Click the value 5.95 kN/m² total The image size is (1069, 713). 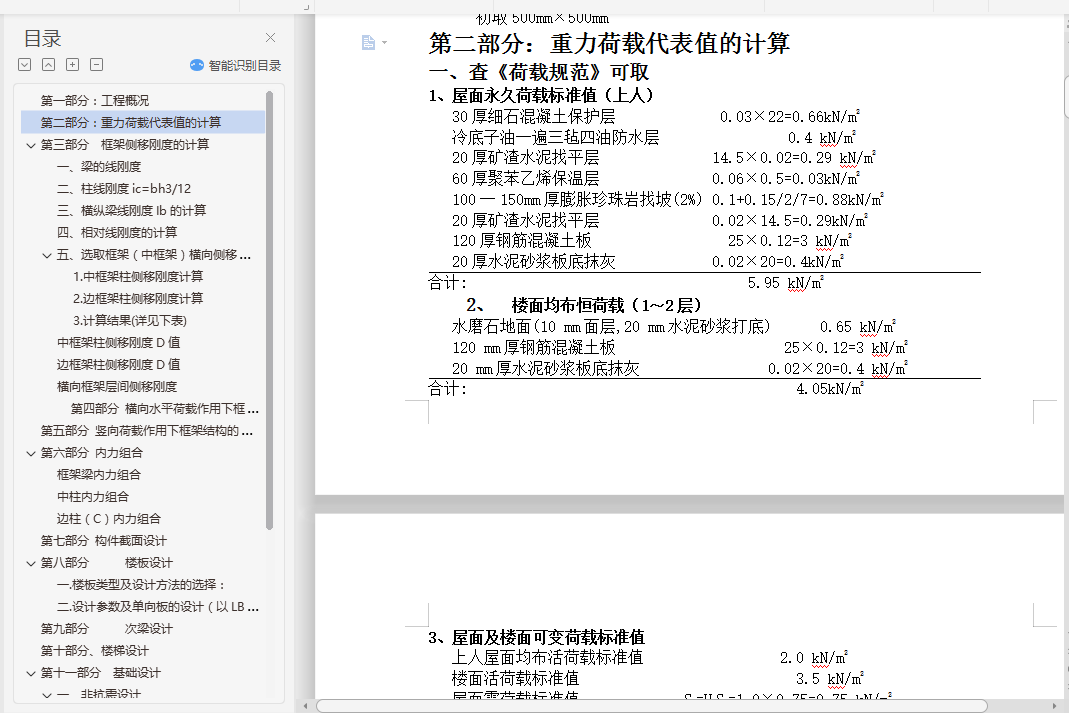coord(785,283)
